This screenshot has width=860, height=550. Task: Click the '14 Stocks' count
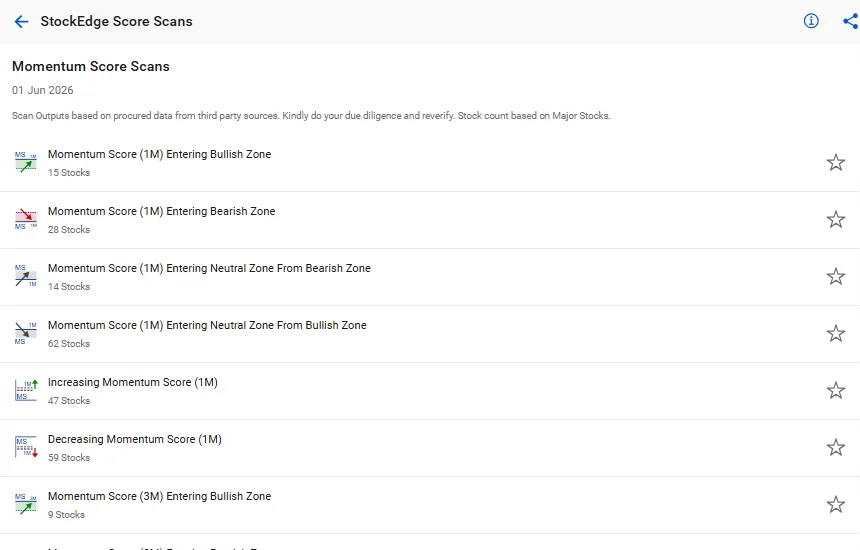tap(69, 287)
